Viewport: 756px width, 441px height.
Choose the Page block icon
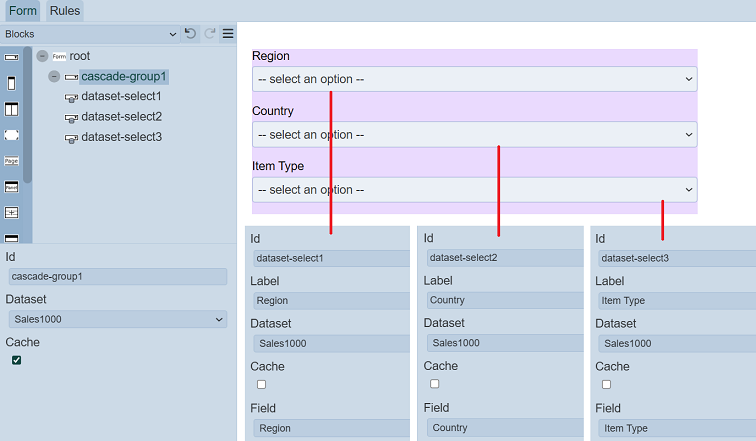click(12, 160)
